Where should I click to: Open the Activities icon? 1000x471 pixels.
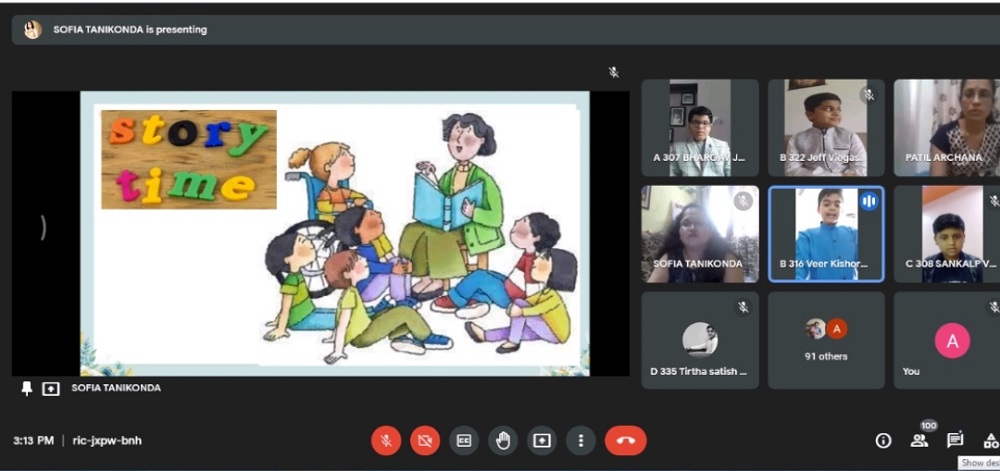pyautogui.click(x=990, y=440)
